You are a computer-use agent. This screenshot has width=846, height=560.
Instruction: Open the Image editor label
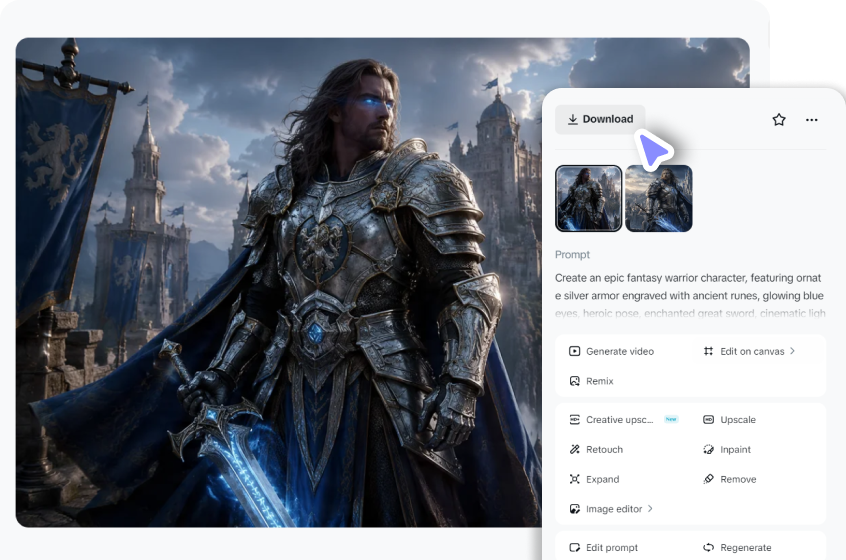pos(614,509)
